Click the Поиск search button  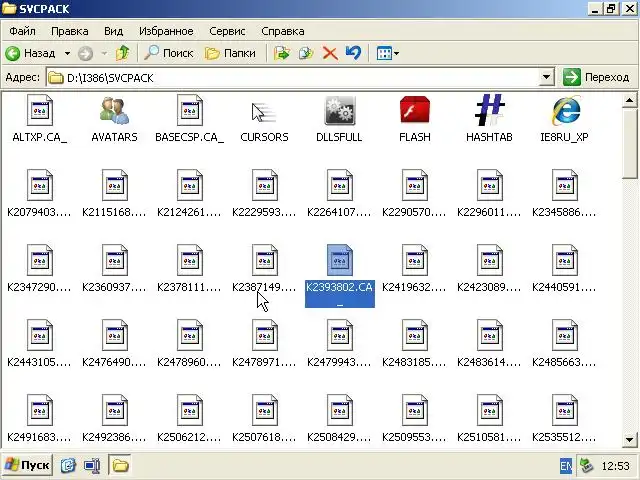click(169, 53)
